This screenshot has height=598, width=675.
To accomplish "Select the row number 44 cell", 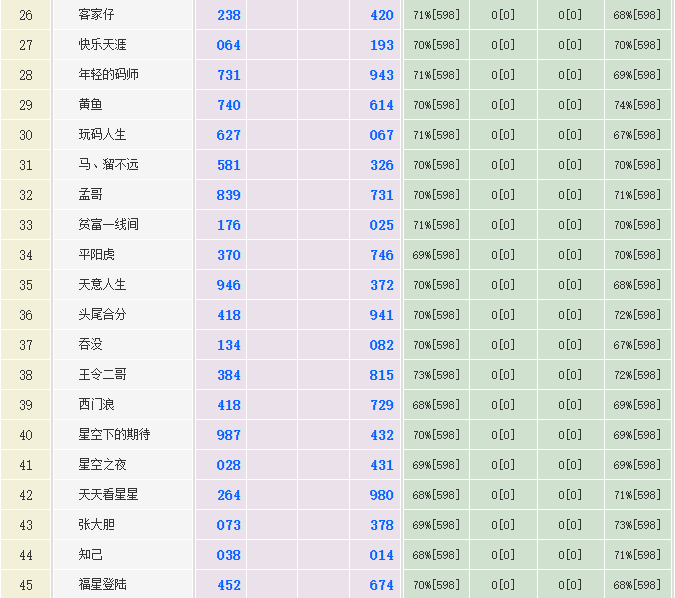I will pos(26,555).
